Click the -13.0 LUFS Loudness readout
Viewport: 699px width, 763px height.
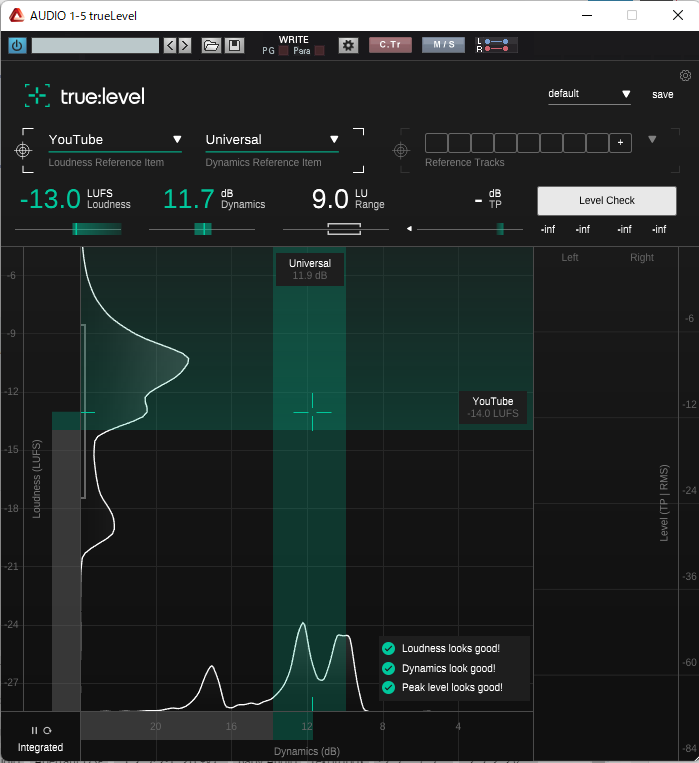tap(75, 199)
